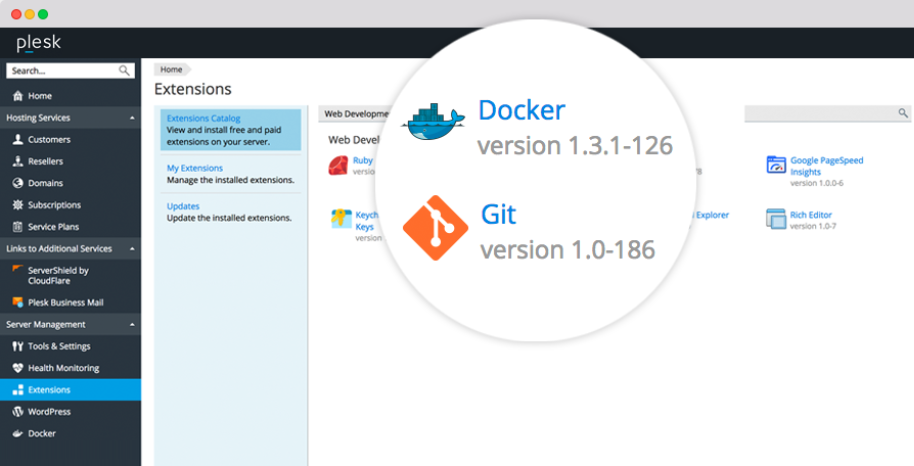Click the Service Plans icon
The height and width of the screenshot is (466, 914).
click(18, 227)
